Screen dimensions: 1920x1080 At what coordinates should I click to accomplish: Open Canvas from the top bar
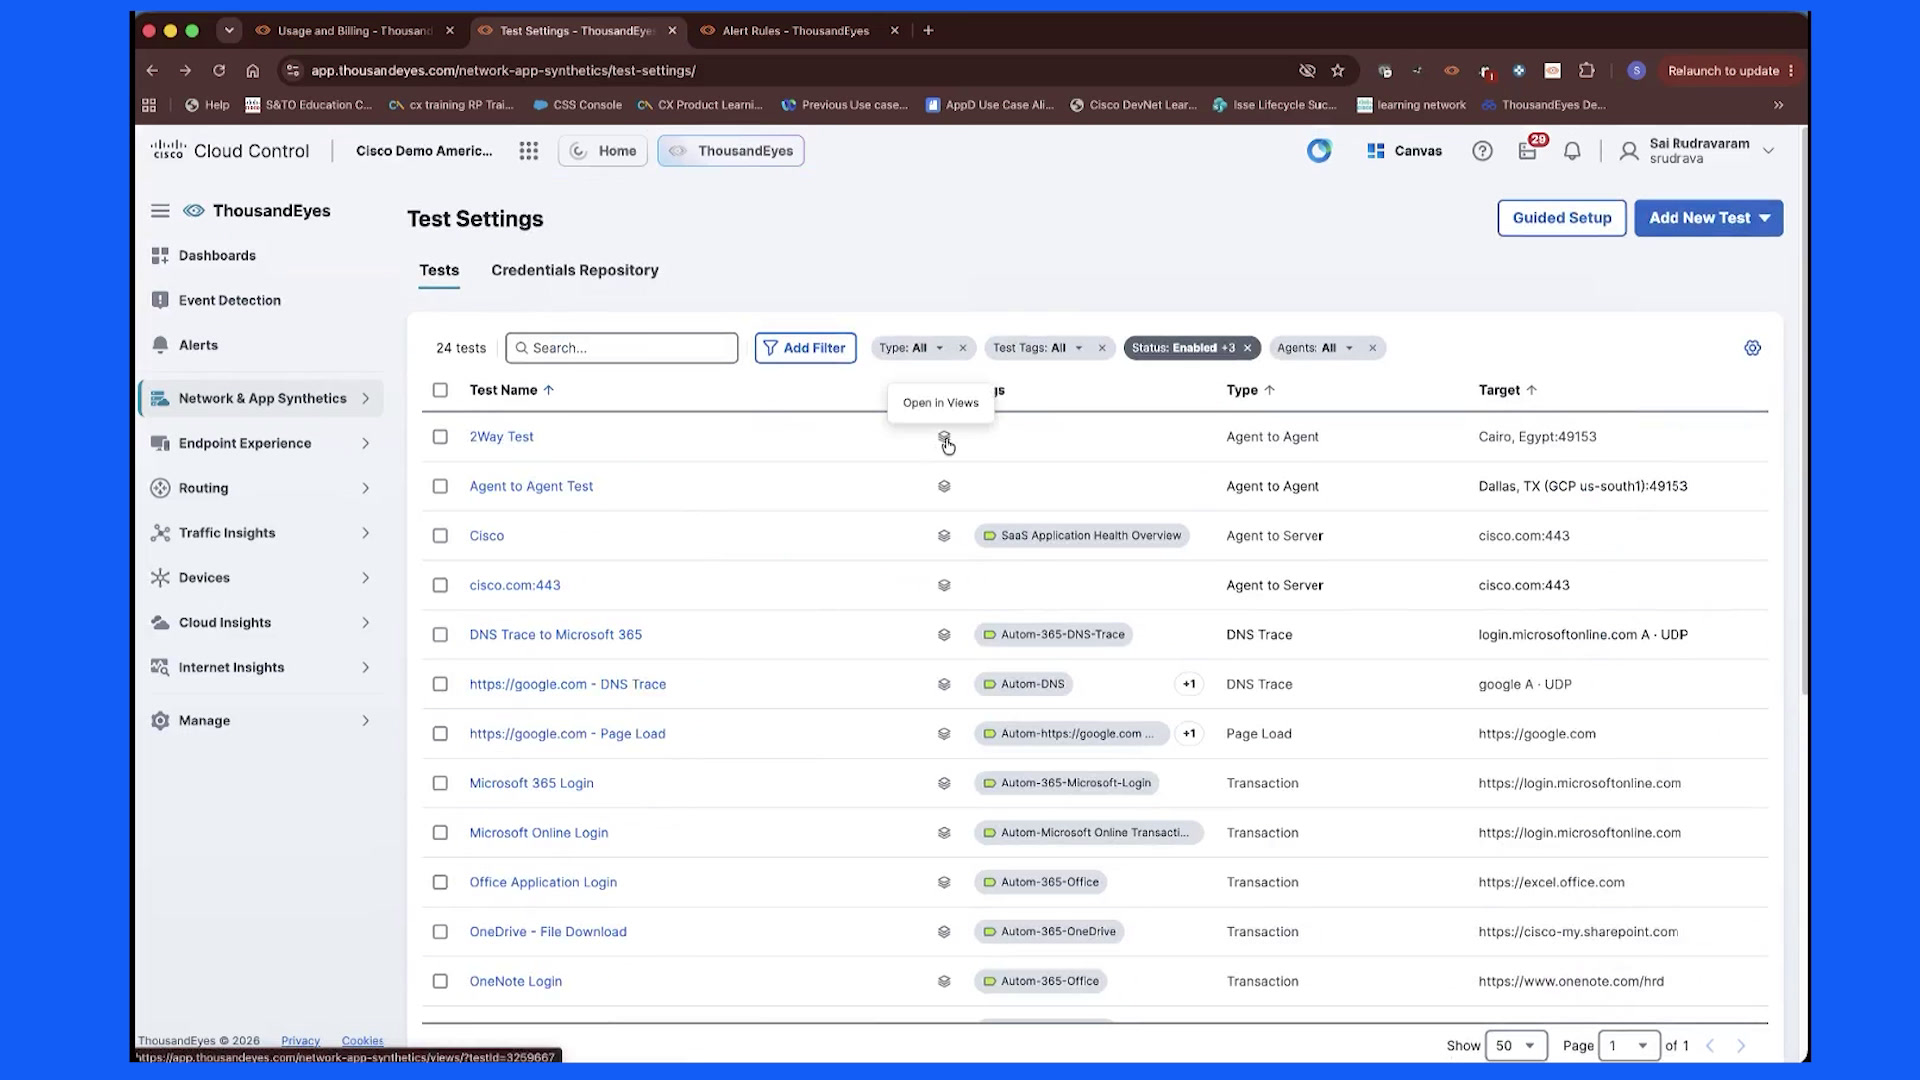[x=1404, y=151]
